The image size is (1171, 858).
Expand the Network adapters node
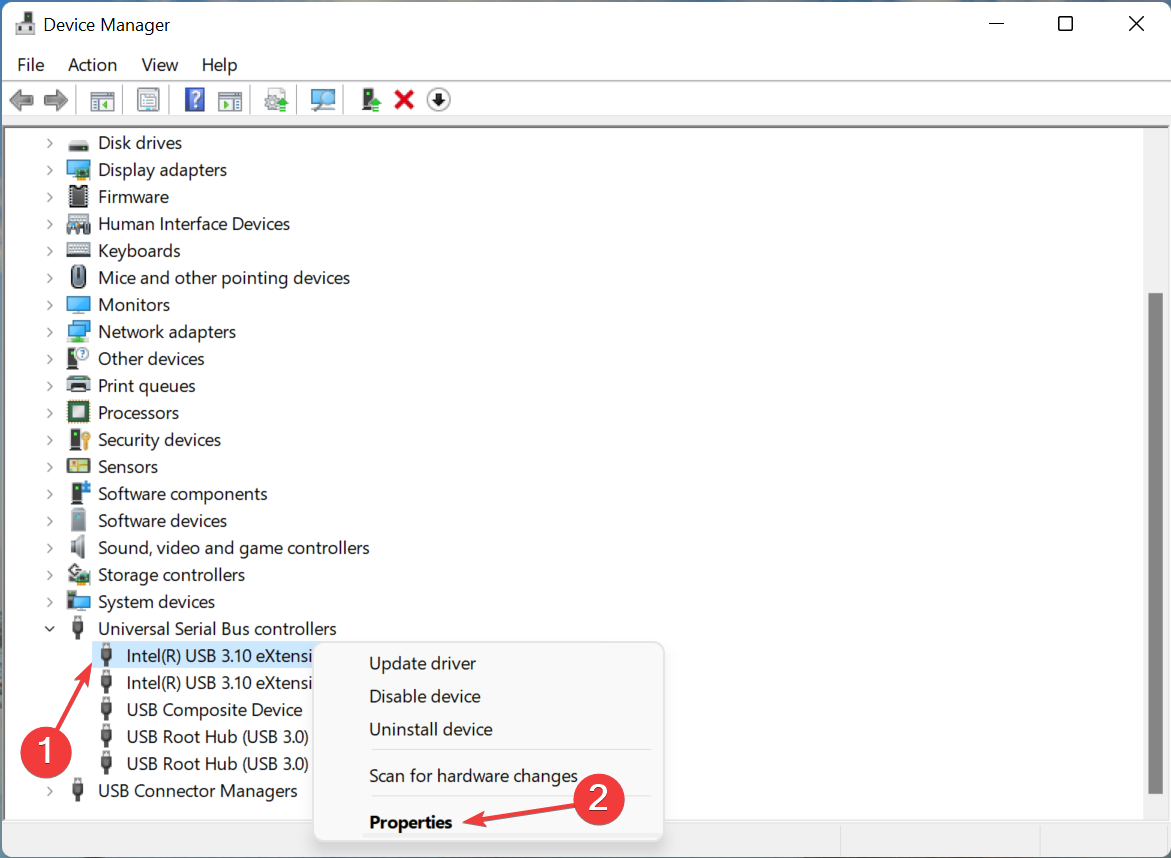click(x=49, y=332)
